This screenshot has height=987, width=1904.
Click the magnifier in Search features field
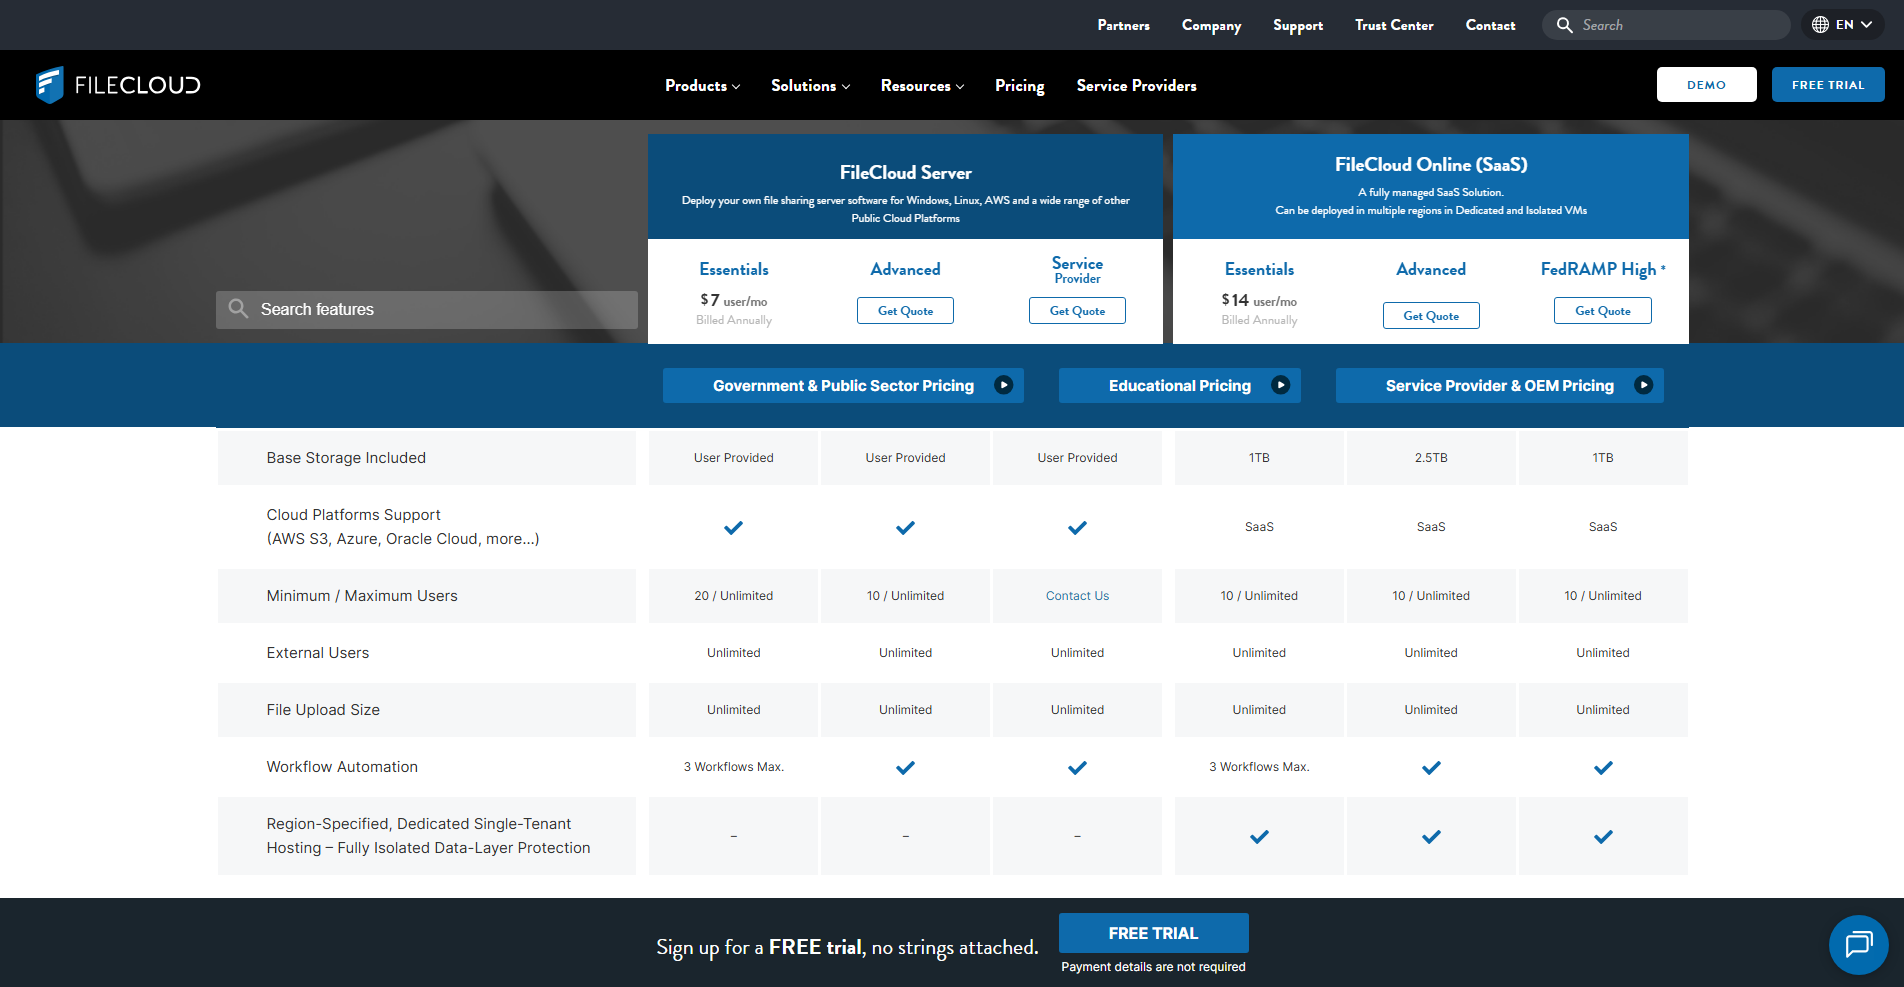point(238,309)
